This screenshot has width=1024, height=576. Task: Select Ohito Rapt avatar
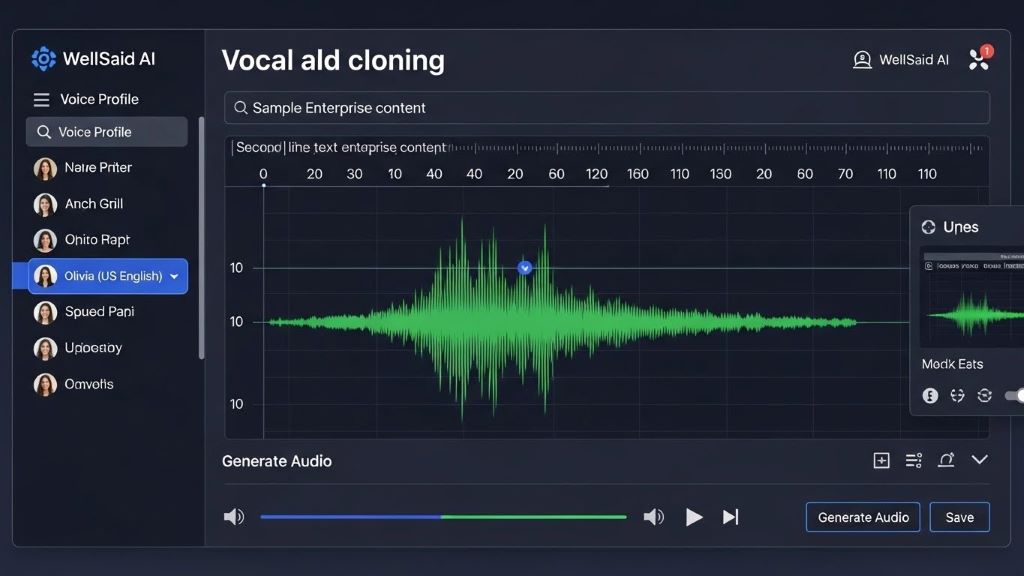point(45,240)
